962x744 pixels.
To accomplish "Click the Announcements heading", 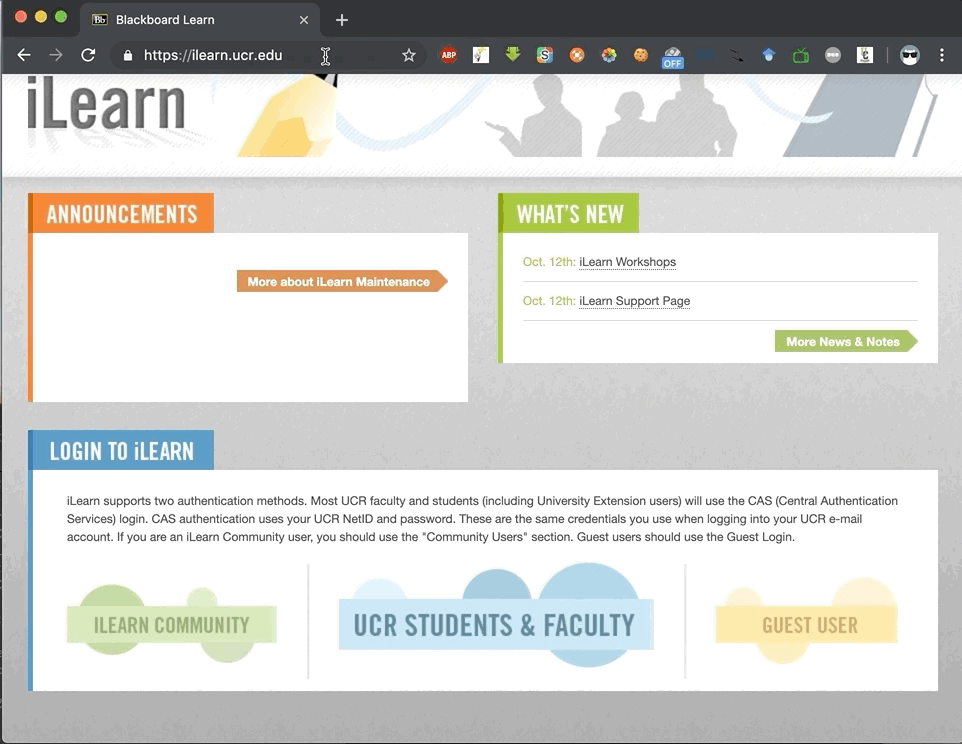I will click(x=121, y=213).
